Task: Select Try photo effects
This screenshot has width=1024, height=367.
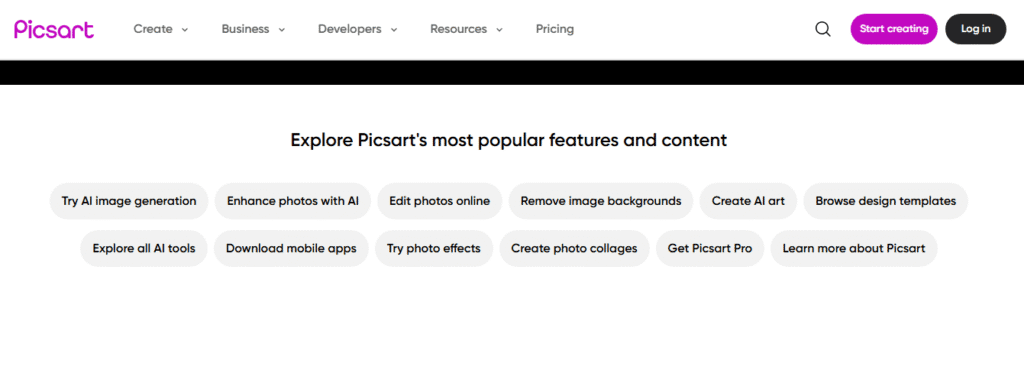Action: pos(434,248)
